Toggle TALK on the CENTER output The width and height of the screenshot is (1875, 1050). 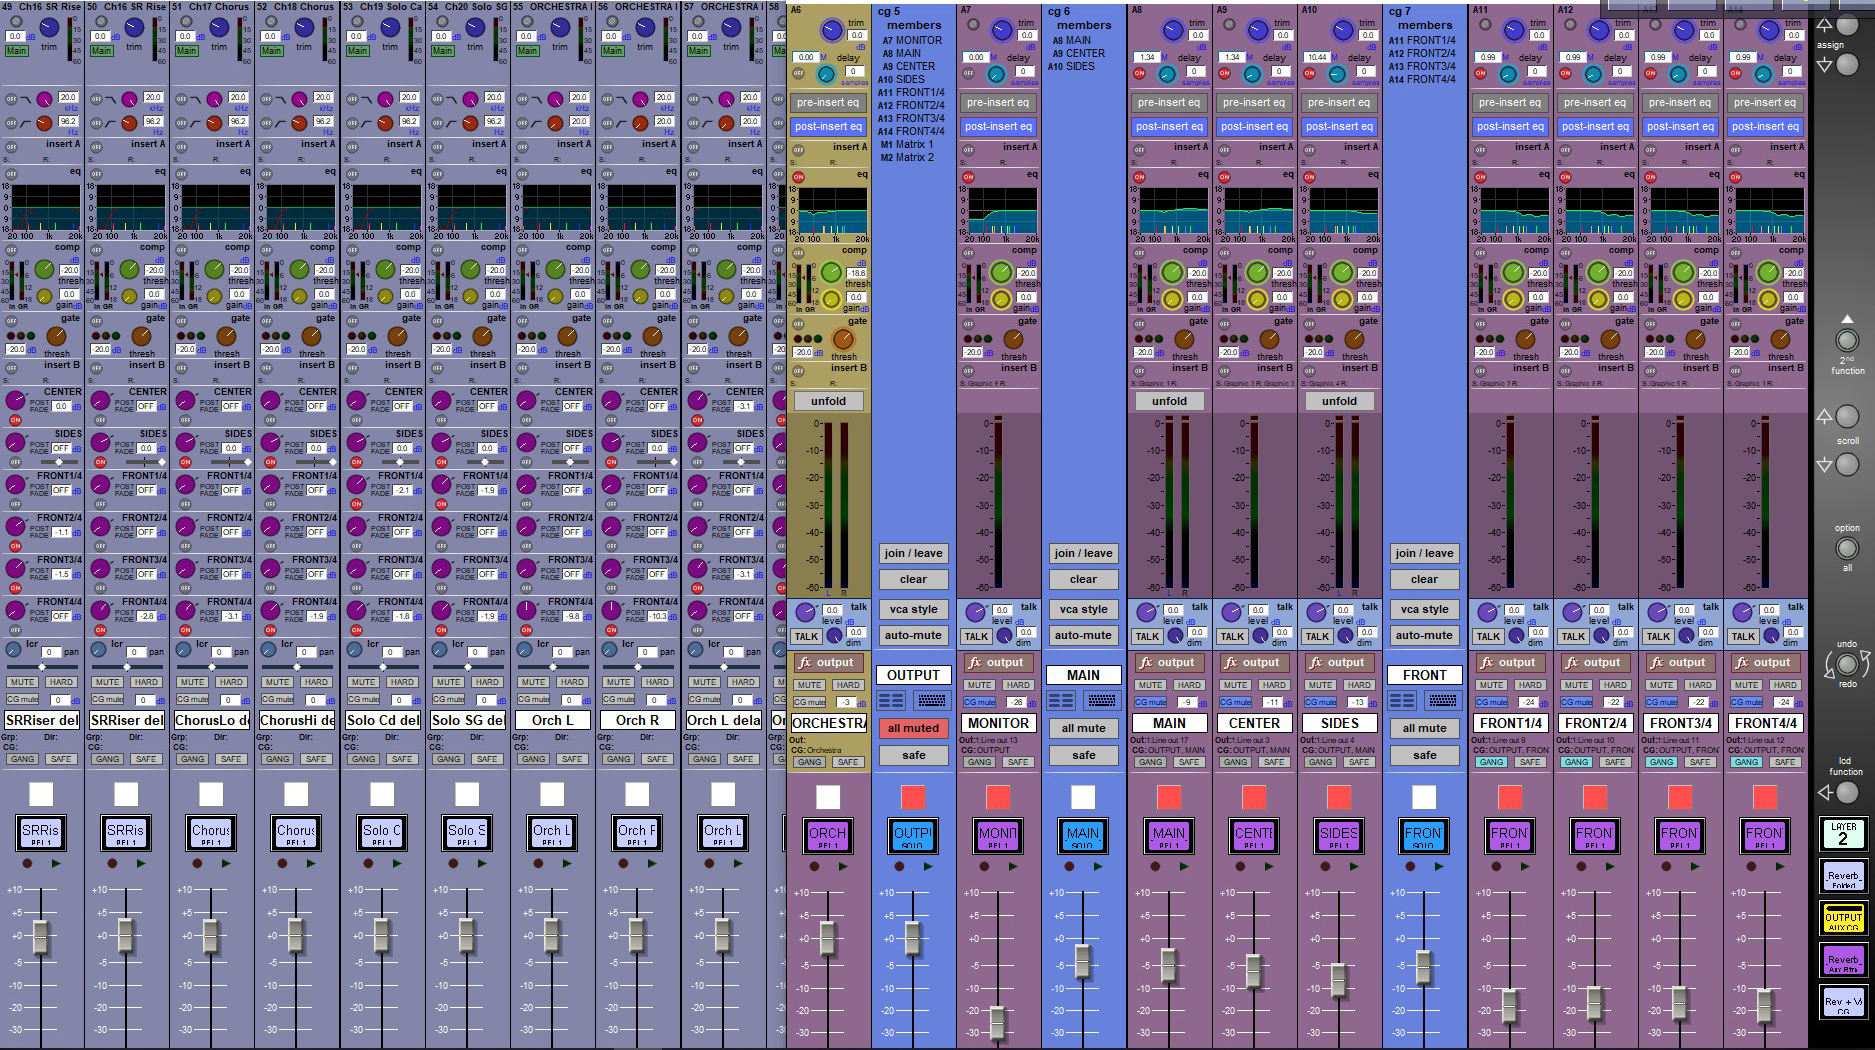pyautogui.click(x=1232, y=636)
